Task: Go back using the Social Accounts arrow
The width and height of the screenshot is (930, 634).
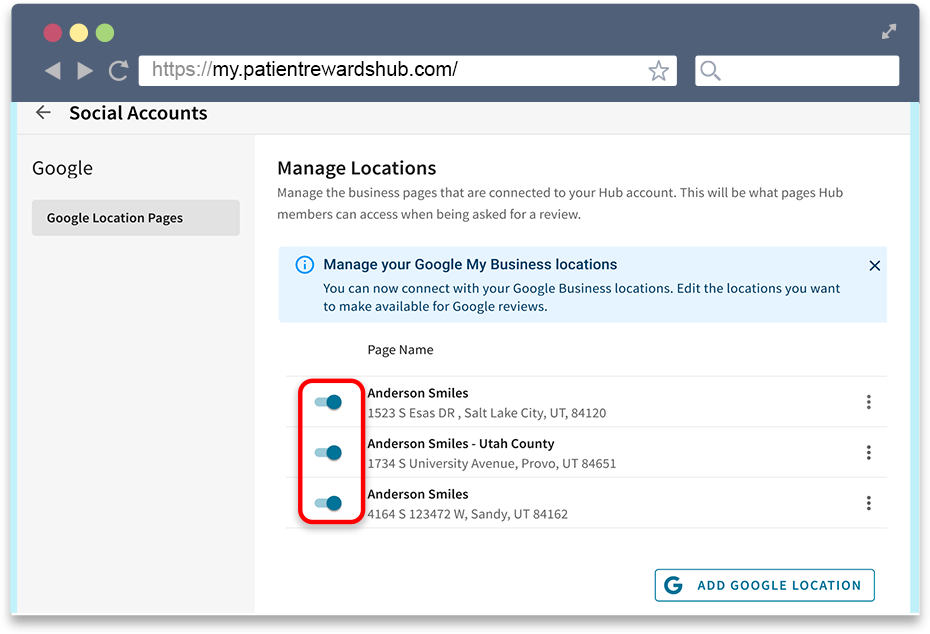Action: coord(43,113)
